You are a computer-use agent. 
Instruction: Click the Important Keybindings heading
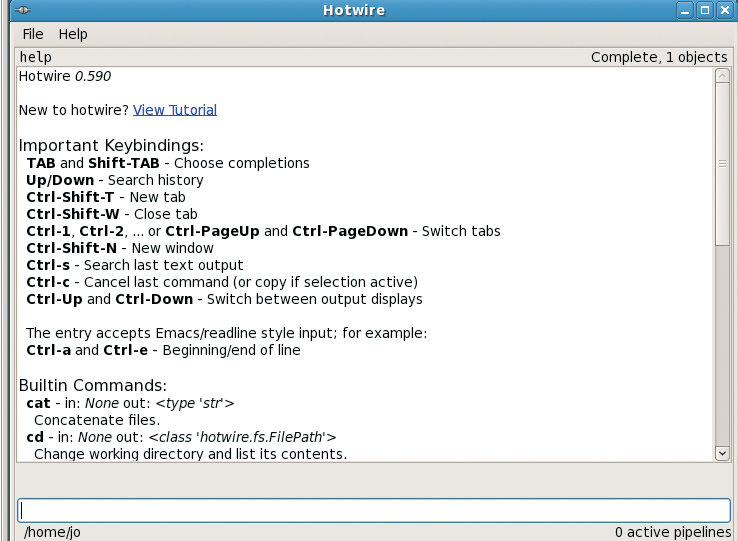click(x=111, y=145)
